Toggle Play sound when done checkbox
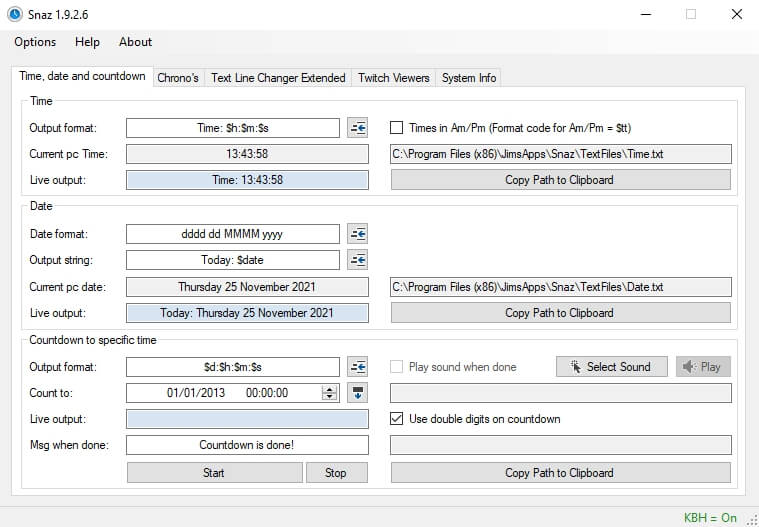Screen dimensions: 759x527 tap(396, 367)
